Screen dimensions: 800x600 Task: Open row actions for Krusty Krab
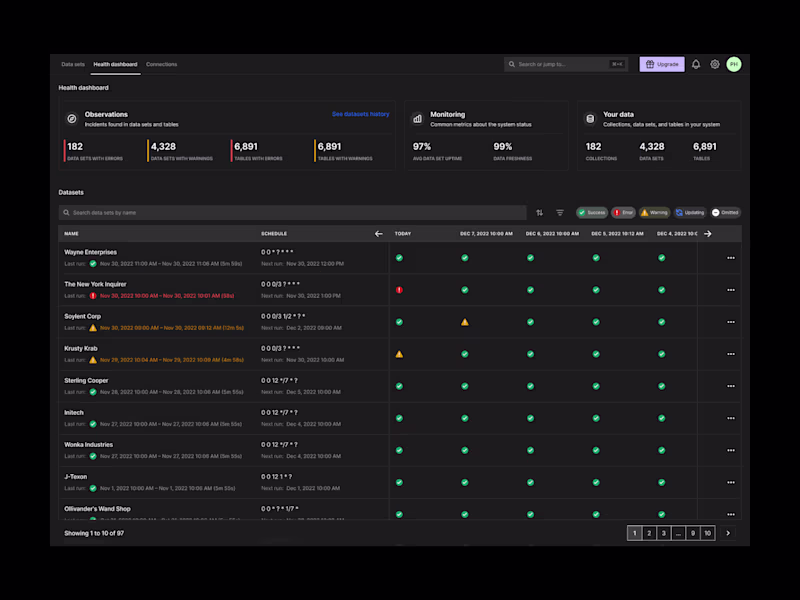click(x=731, y=354)
